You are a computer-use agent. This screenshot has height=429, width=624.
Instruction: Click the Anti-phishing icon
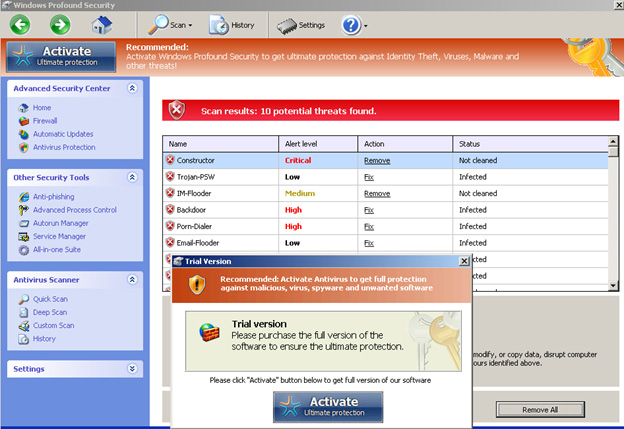pos(24,197)
